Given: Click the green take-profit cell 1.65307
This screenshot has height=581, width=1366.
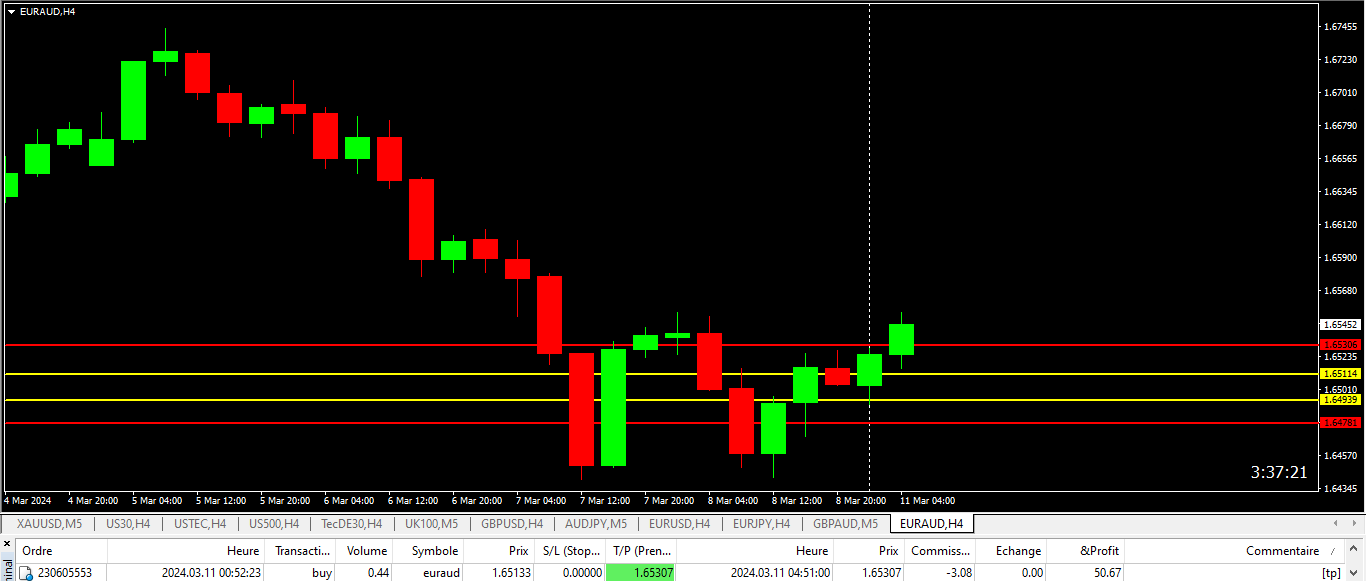Looking at the screenshot, I should pos(641,573).
